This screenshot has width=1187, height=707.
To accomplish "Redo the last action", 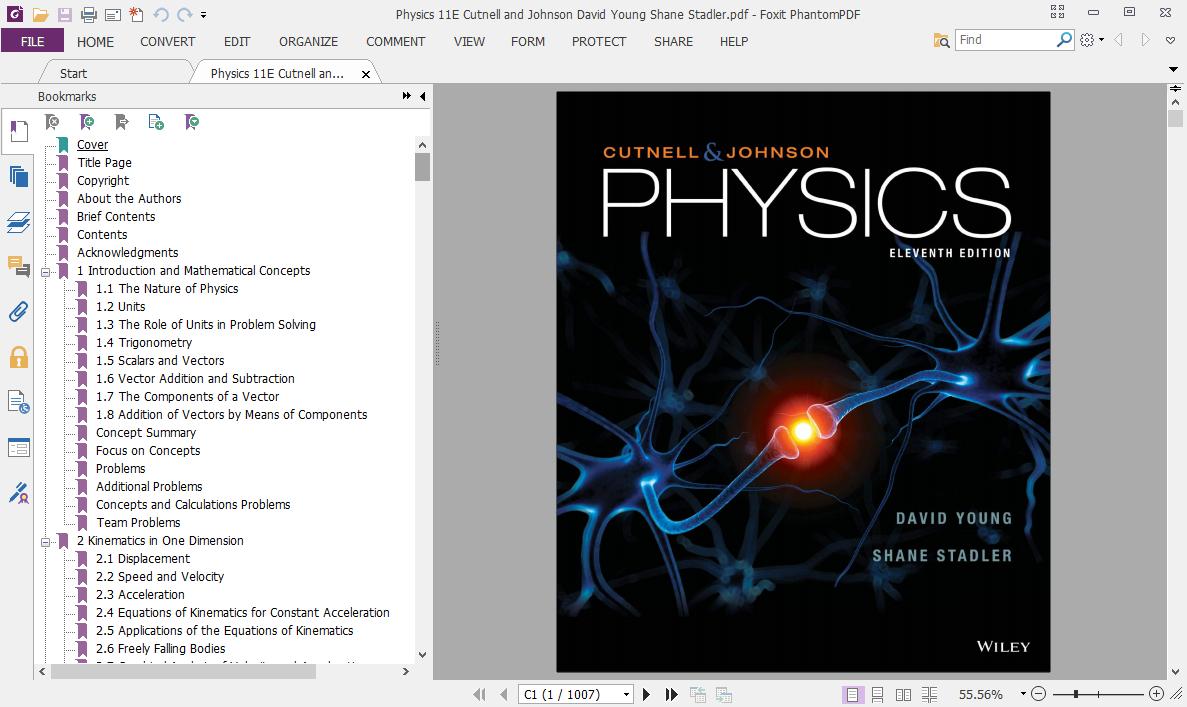I will click(x=184, y=14).
